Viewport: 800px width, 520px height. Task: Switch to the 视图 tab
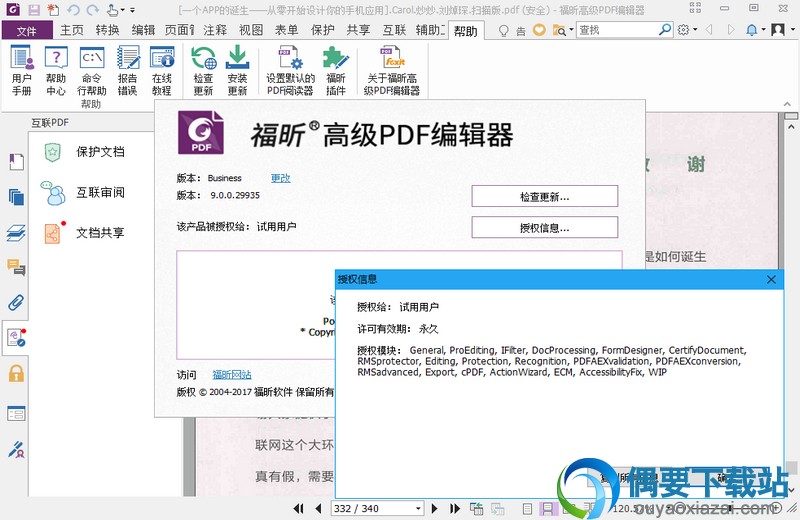click(x=251, y=31)
